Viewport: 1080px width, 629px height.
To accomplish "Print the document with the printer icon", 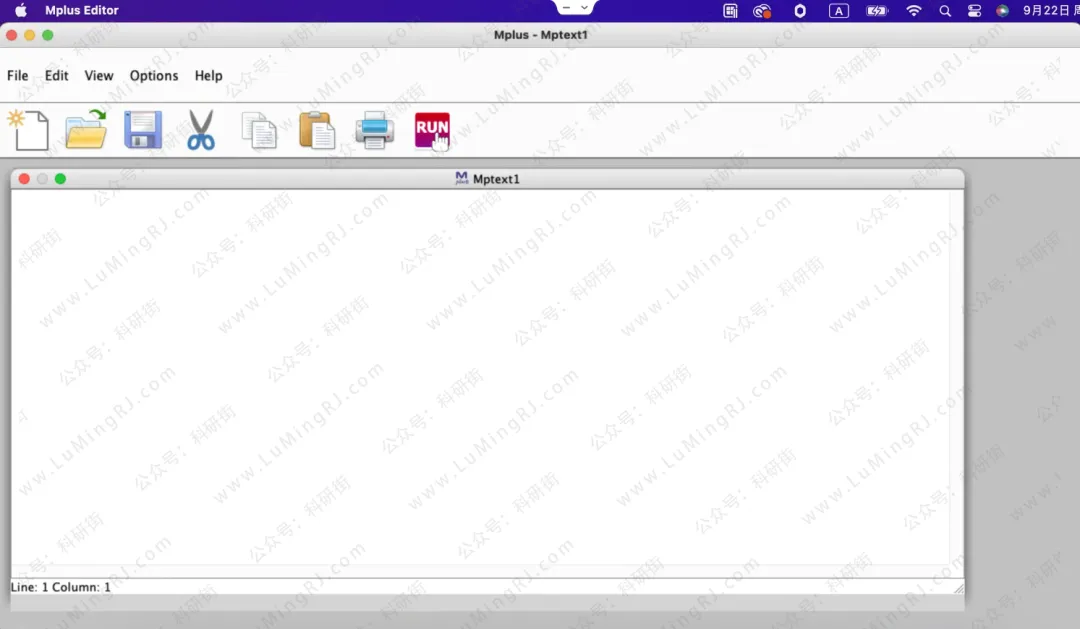I will pos(375,130).
